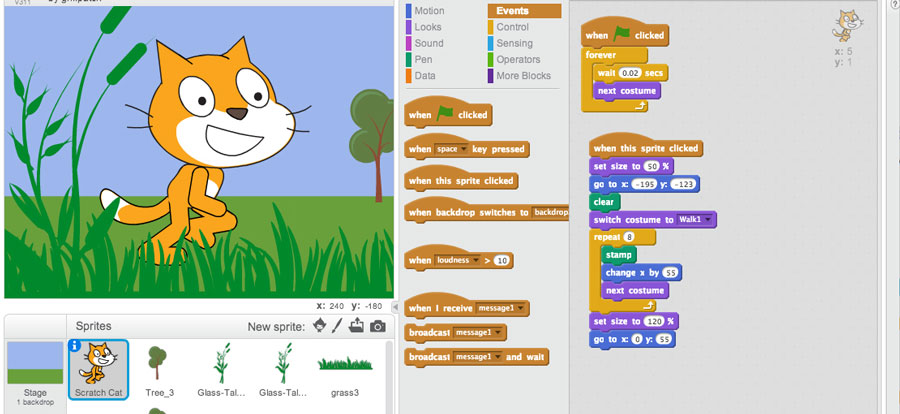Click the forever block in script
This screenshot has width=900, height=414.
(x=600, y=55)
